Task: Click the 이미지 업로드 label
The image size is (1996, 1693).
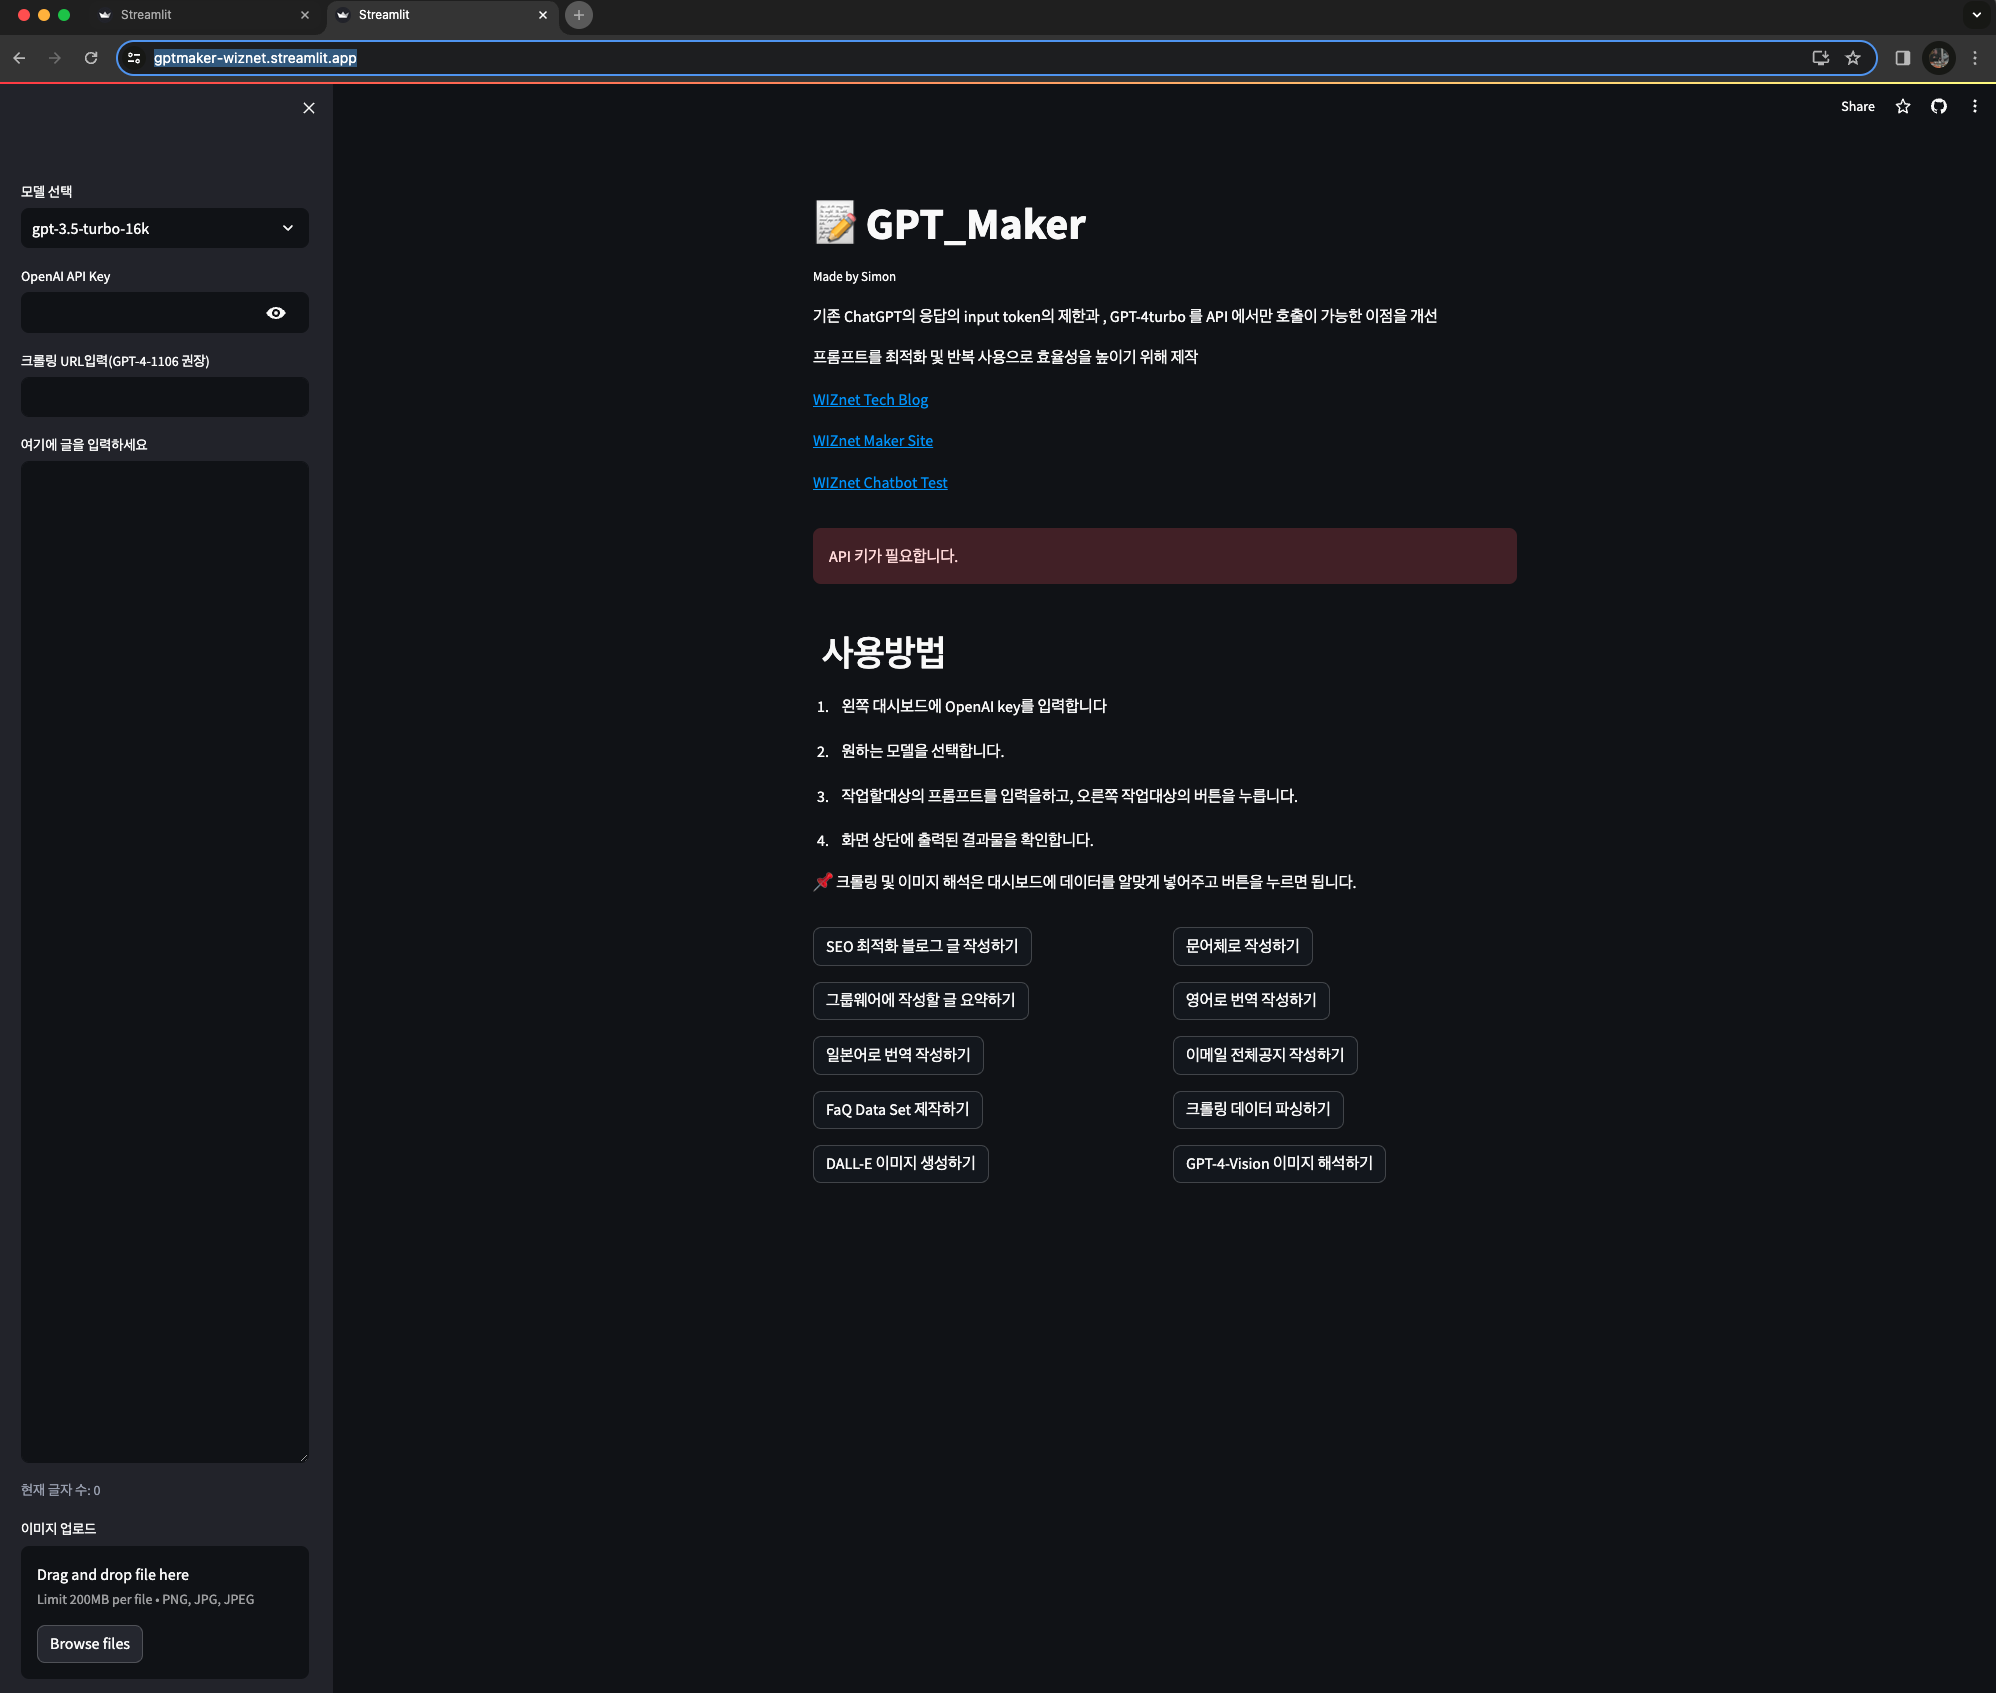Action: 59,1529
